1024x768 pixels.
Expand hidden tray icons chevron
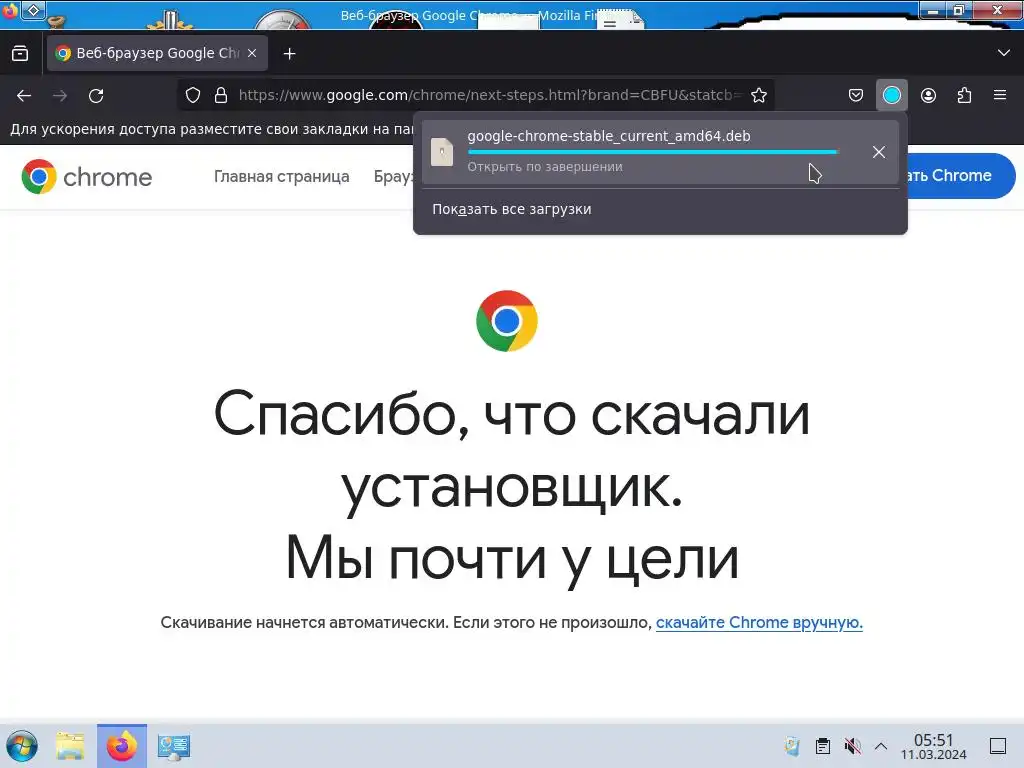pyautogui.click(x=880, y=746)
